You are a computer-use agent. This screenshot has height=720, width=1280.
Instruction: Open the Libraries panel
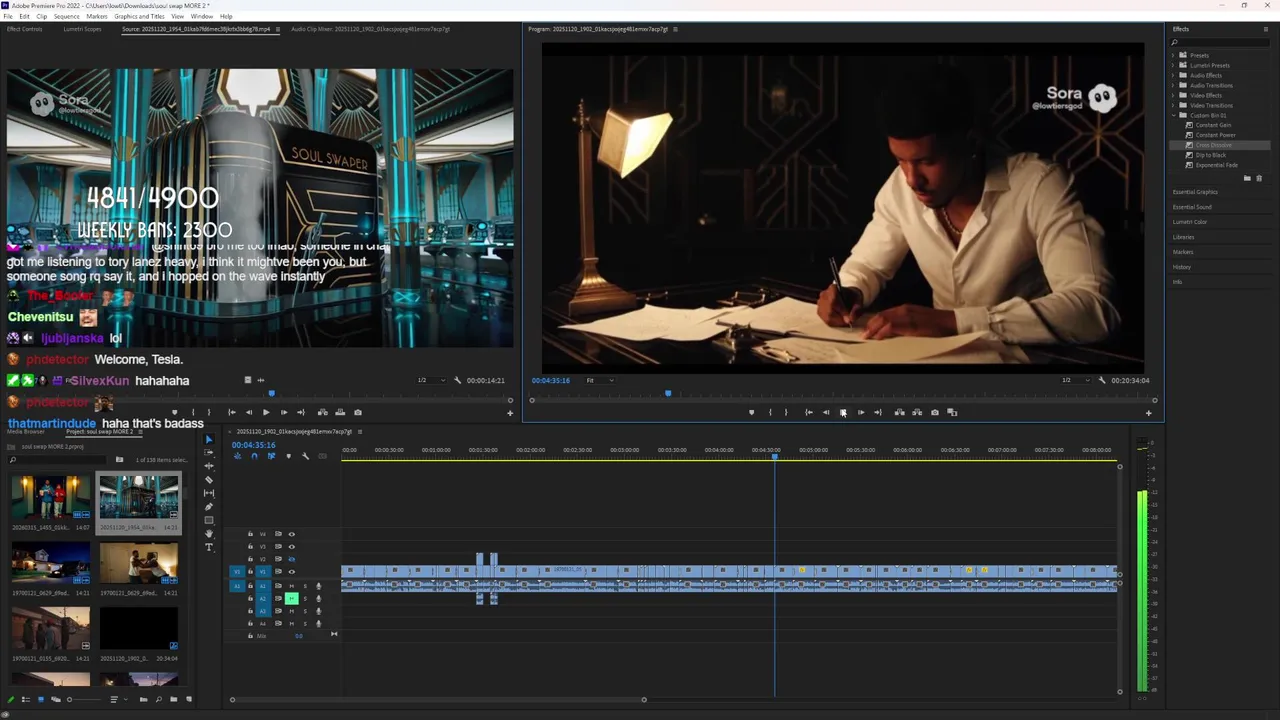pyautogui.click(x=1184, y=237)
